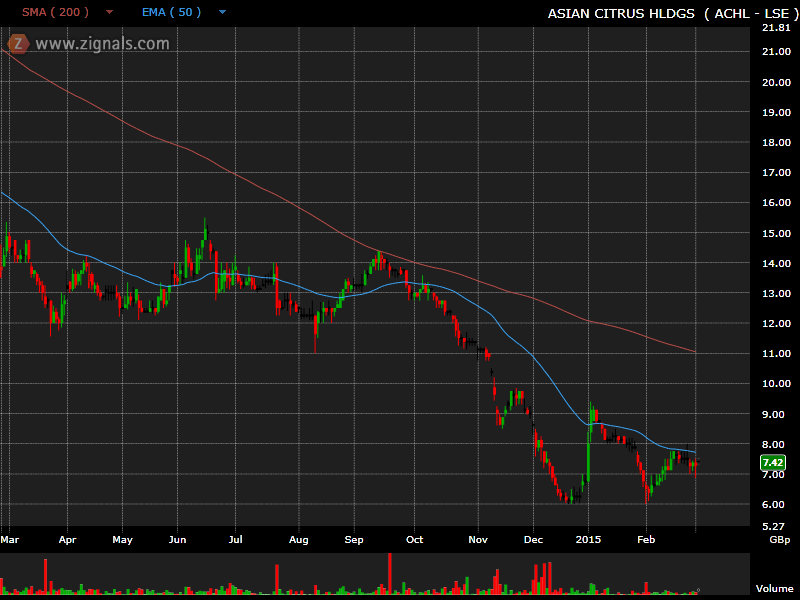Select the Jun label on time axis

tap(179, 539)
